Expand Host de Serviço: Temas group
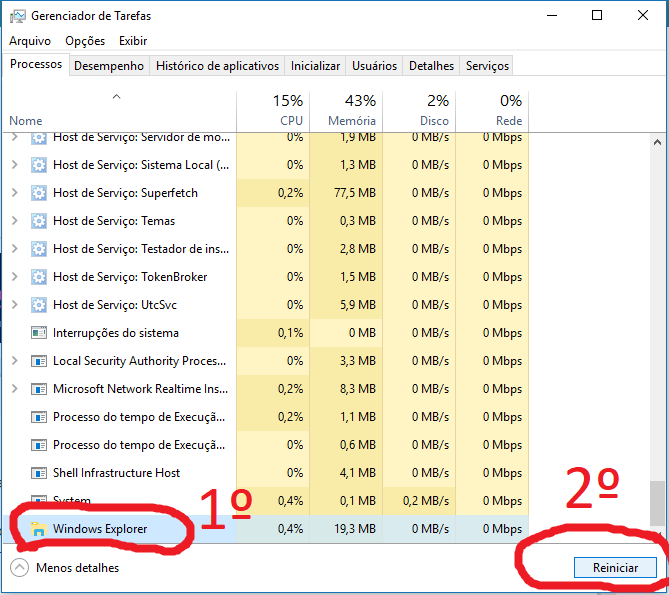This screenshot has width=669, height=595. (15, 221)
